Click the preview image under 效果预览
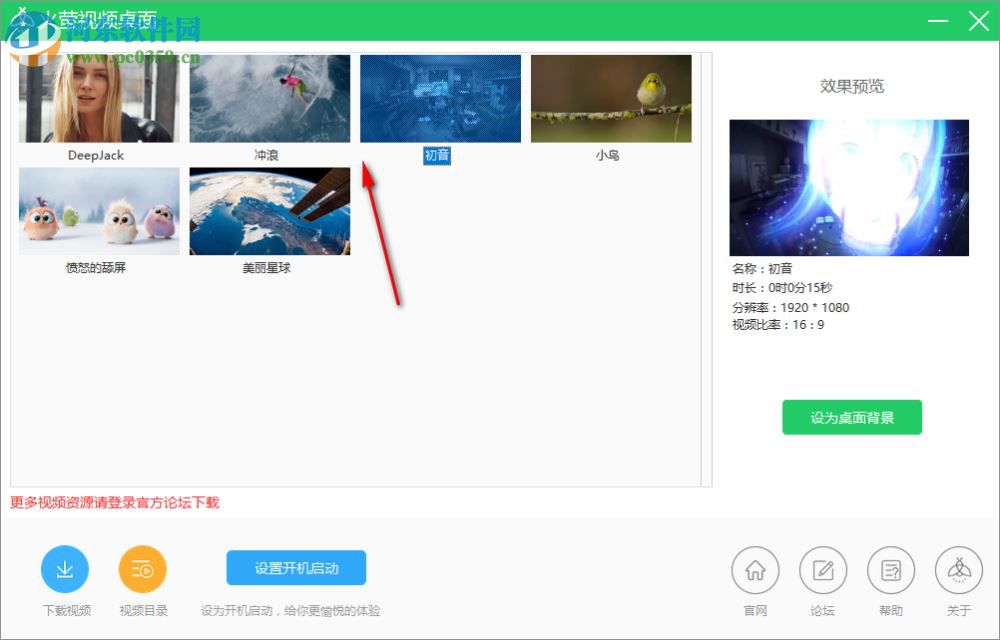The height and width of the screenshot is (640, 1000). [849, 187]
